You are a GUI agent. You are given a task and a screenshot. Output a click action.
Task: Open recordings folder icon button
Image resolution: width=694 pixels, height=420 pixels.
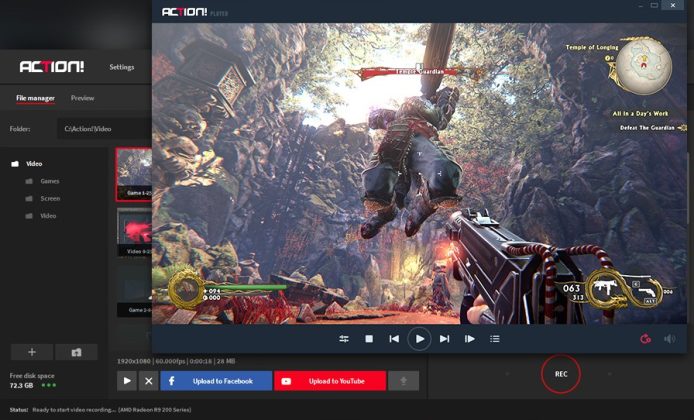click(x=76, y=352)
